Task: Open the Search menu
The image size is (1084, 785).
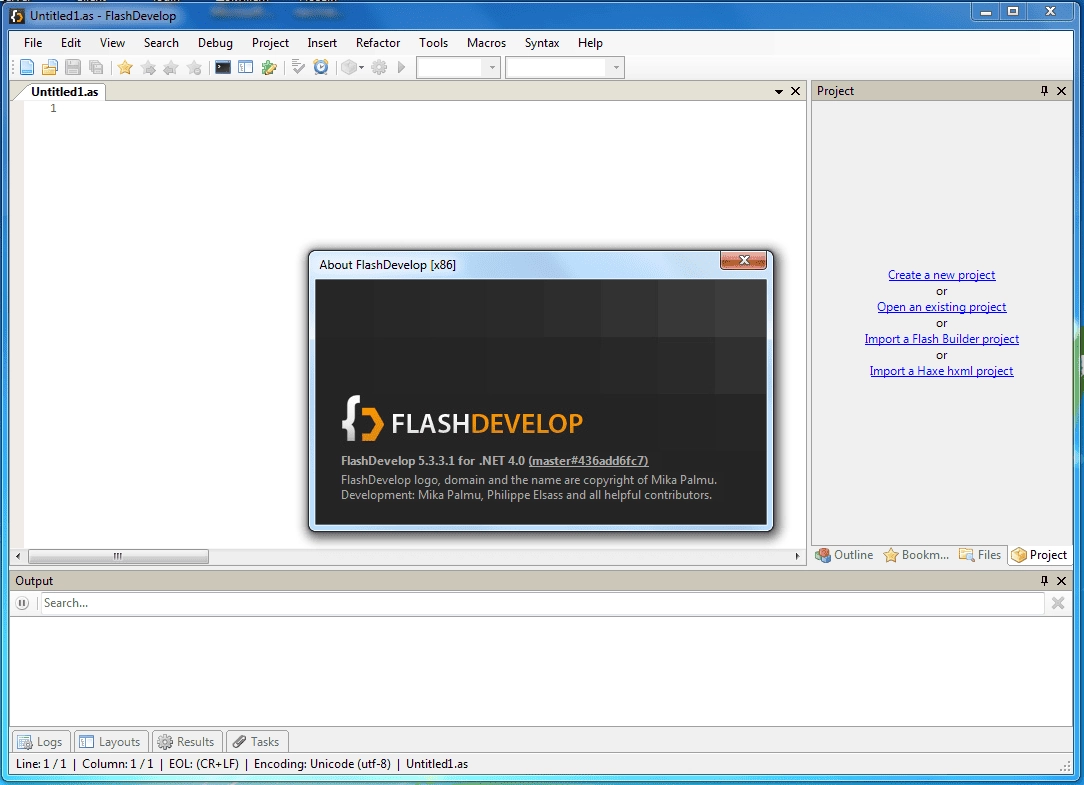Action: (161, 43)
